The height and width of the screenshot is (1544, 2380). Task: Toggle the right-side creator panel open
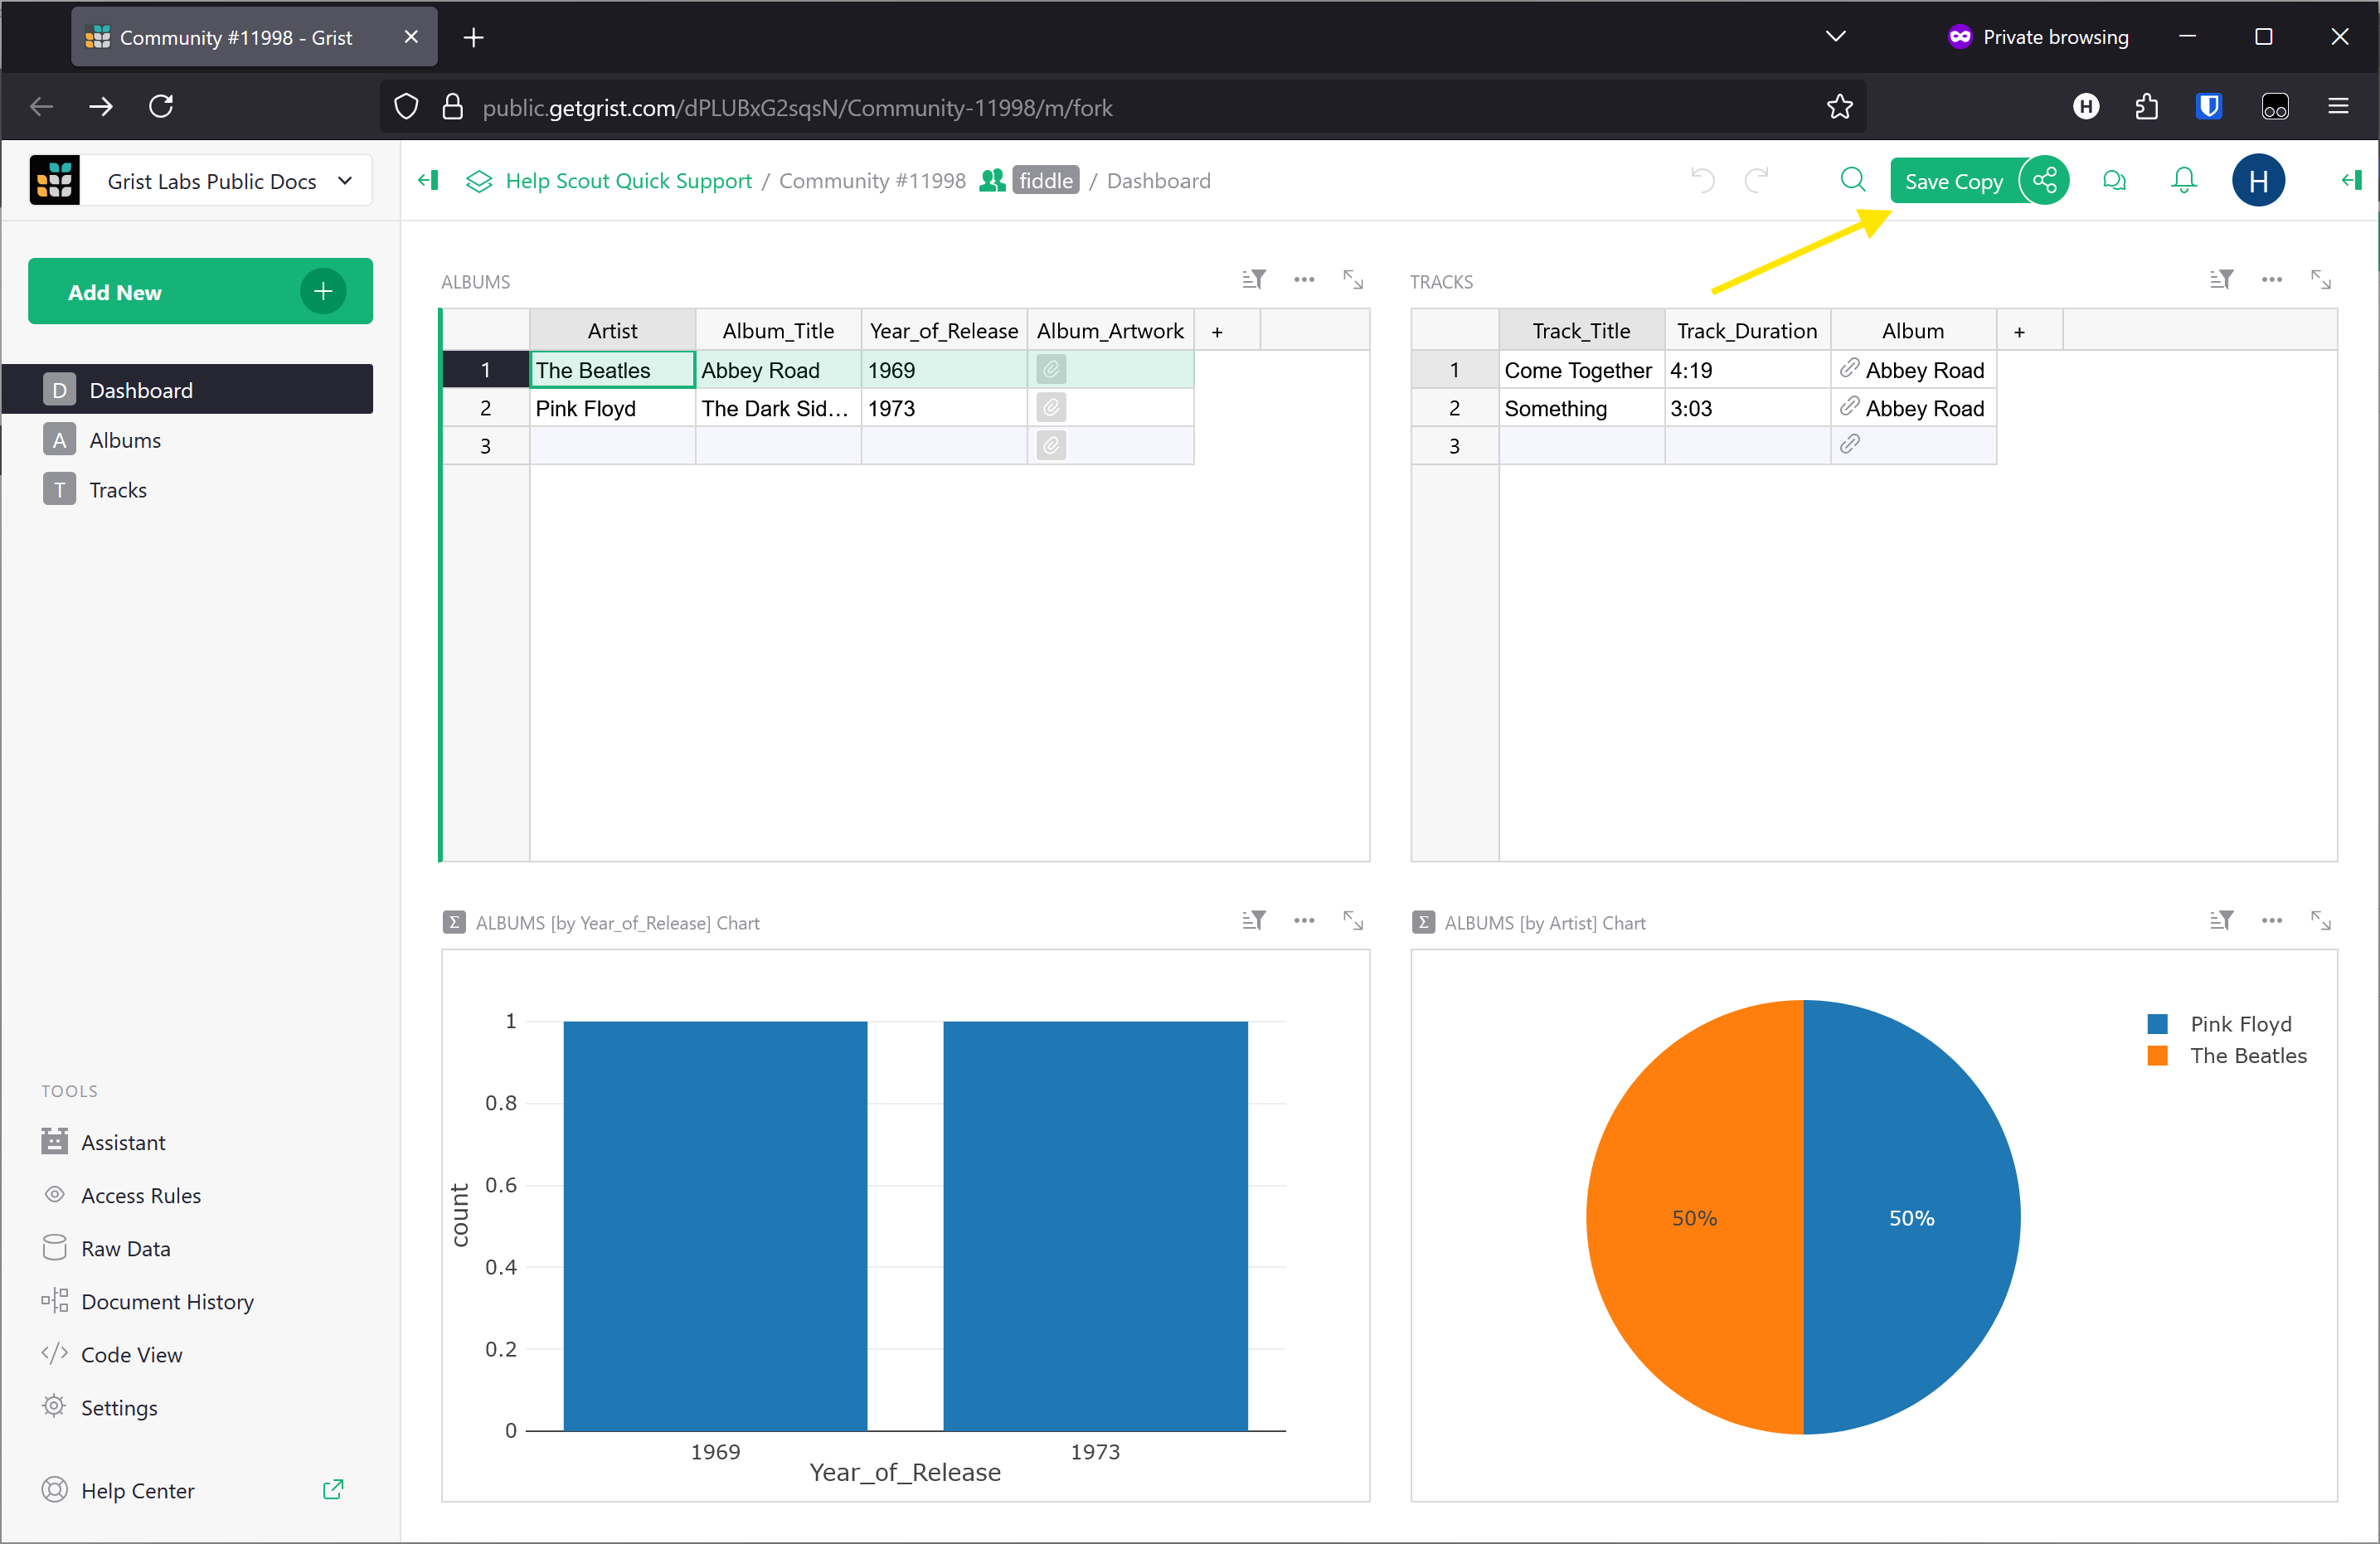pos(2350,180)
